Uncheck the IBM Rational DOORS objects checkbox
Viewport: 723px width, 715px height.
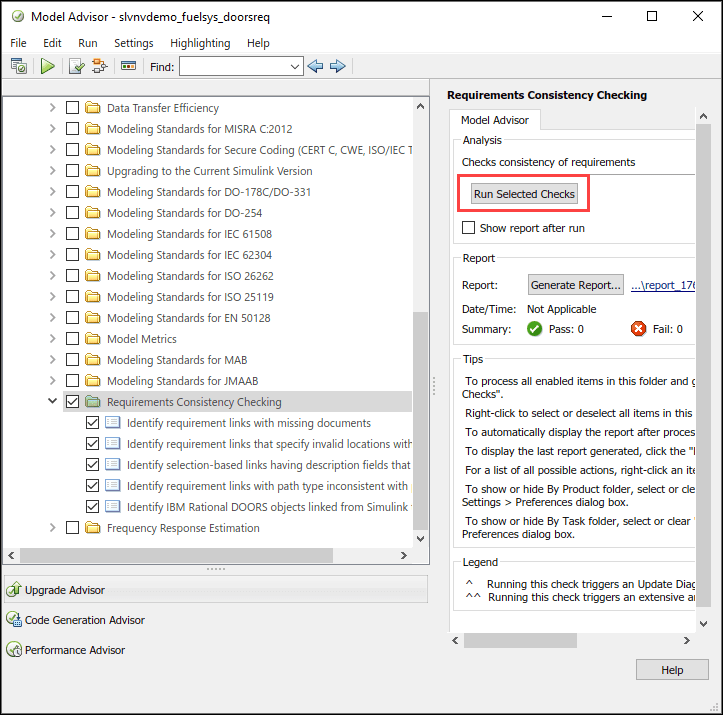[92, 507]
